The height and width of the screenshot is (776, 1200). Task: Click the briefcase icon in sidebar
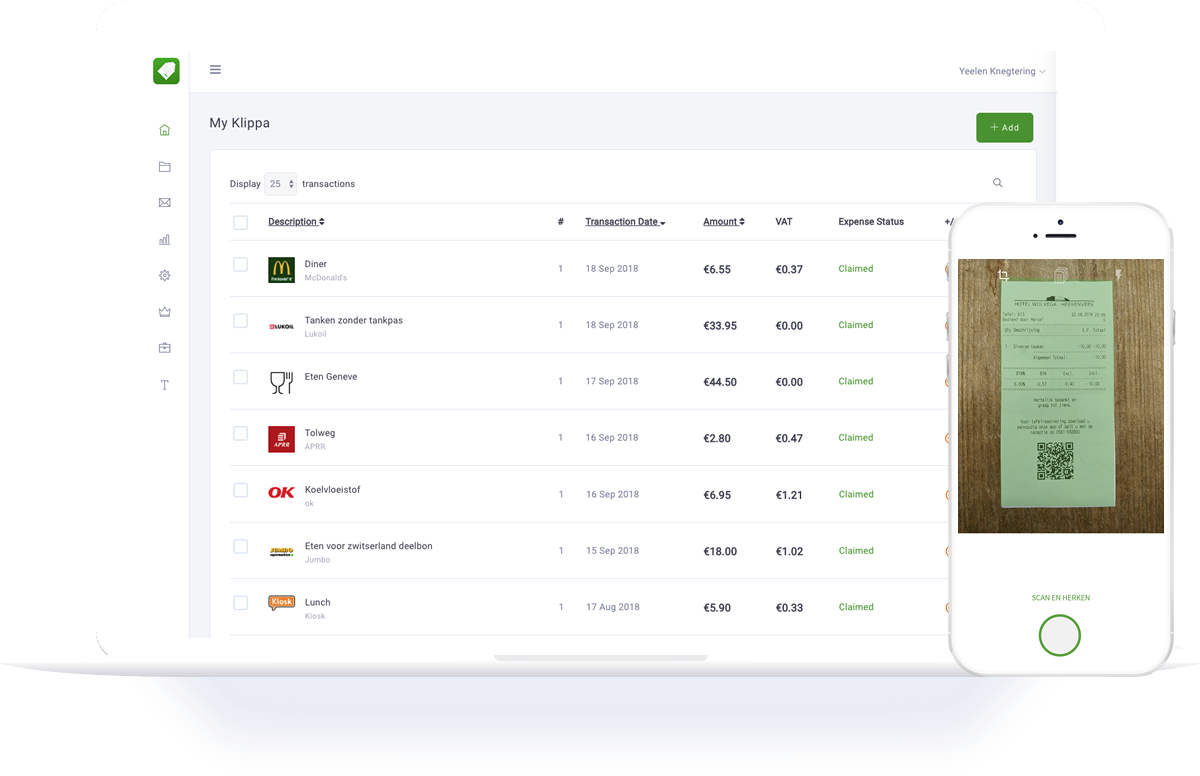[165, 348]
